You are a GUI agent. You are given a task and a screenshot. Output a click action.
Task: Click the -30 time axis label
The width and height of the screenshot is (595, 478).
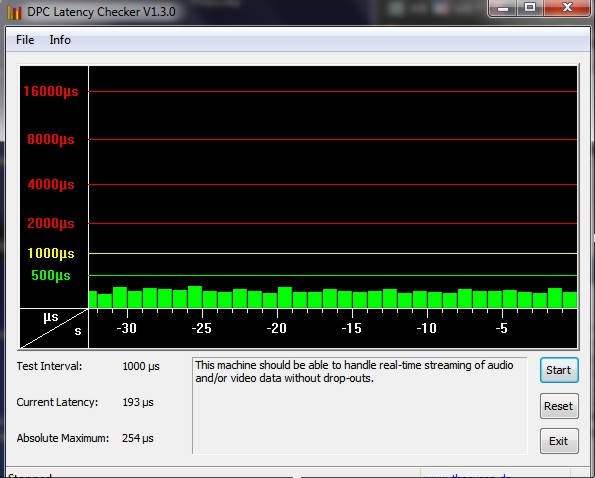click(x=126, y=328)
